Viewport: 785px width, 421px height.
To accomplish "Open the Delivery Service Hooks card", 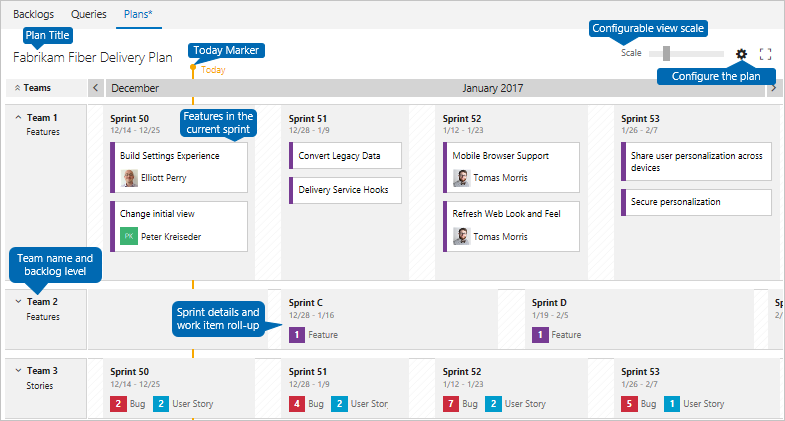I will click(345, 190).
